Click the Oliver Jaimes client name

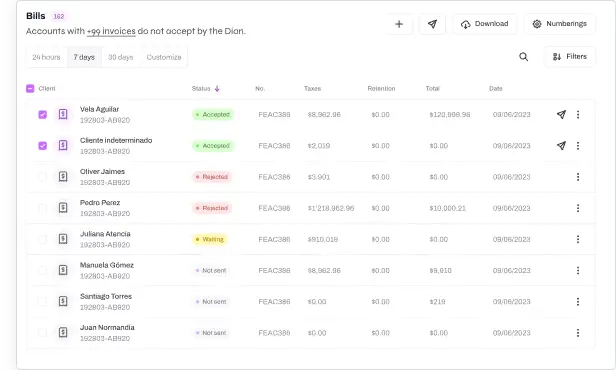click(x=102, y=172)
